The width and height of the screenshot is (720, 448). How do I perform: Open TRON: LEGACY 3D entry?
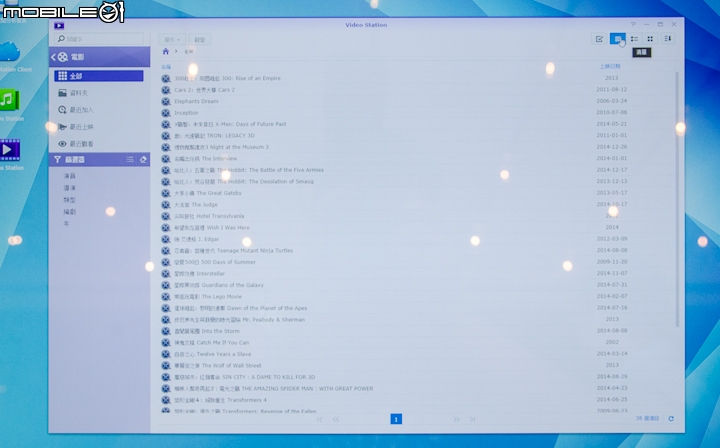[214, 136]
